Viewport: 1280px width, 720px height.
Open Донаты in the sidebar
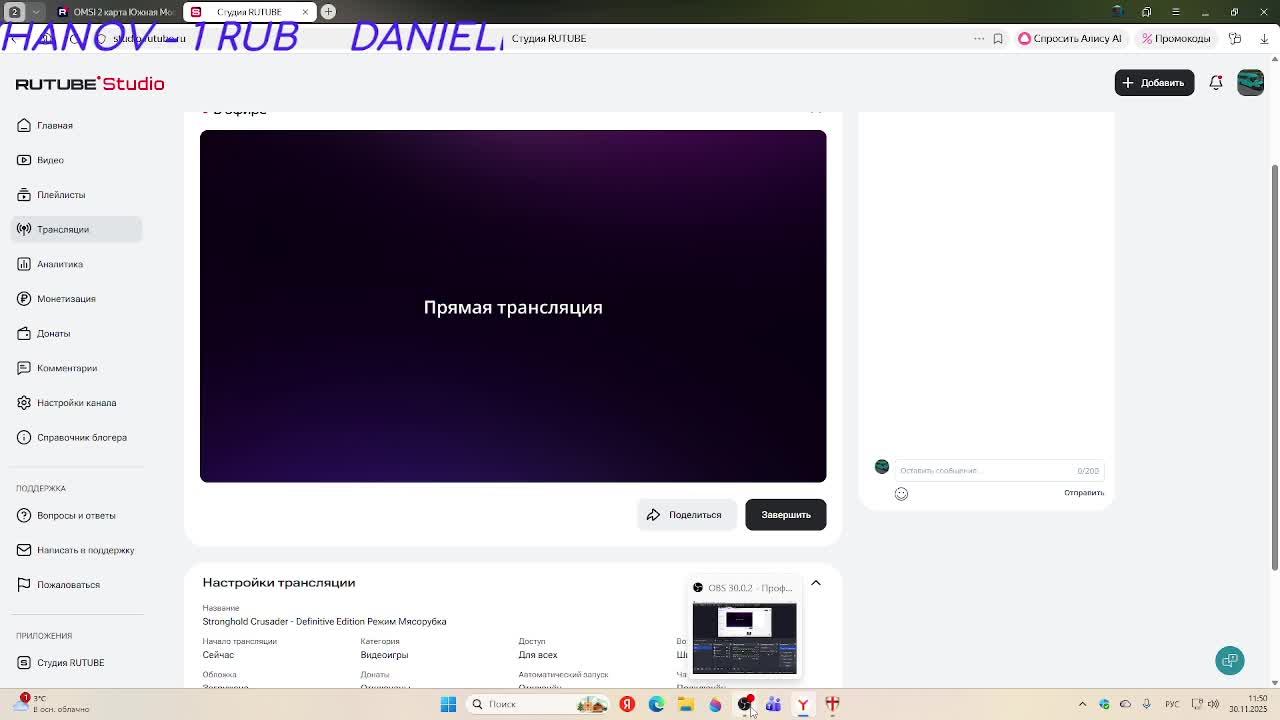[54, 333]
